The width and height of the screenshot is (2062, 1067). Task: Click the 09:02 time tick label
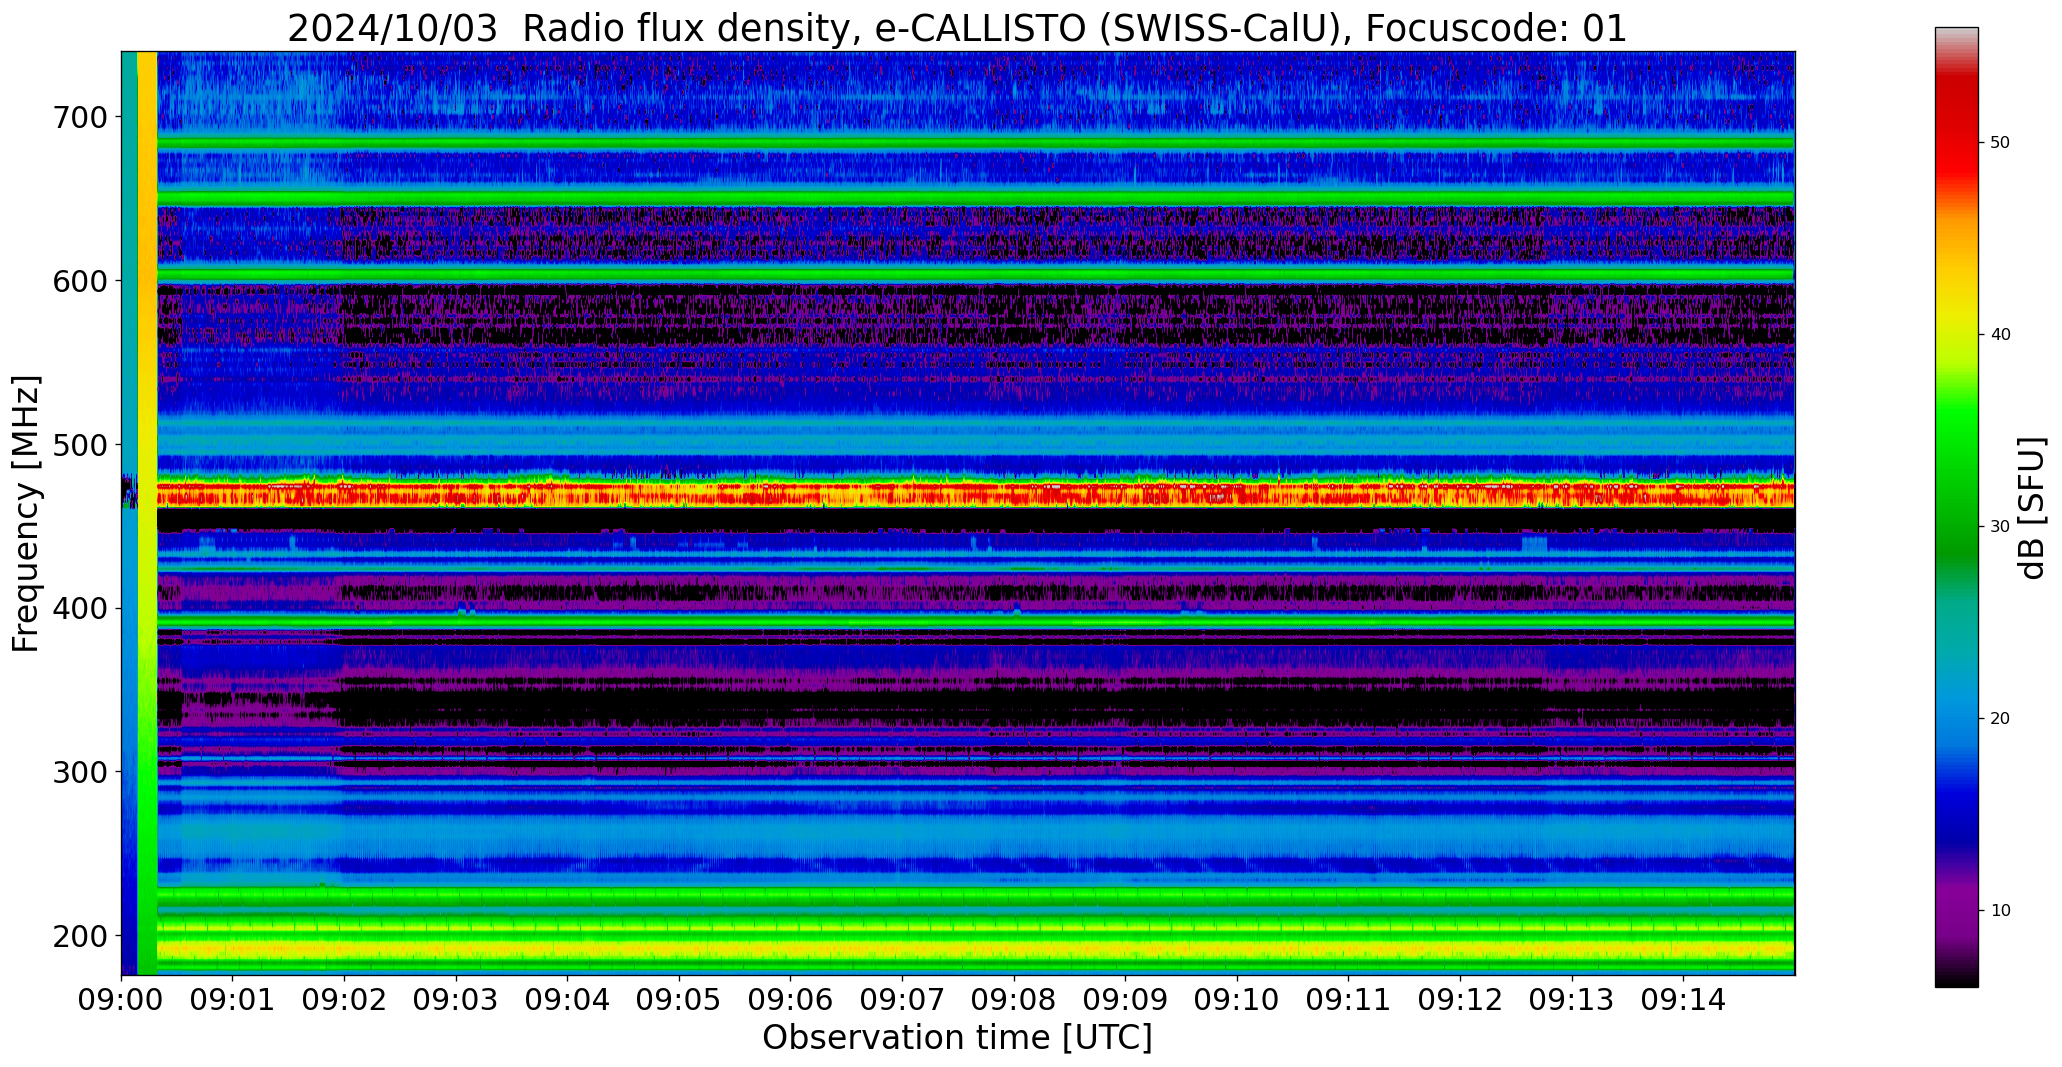pyautogui.click(x=345, y=1000)
